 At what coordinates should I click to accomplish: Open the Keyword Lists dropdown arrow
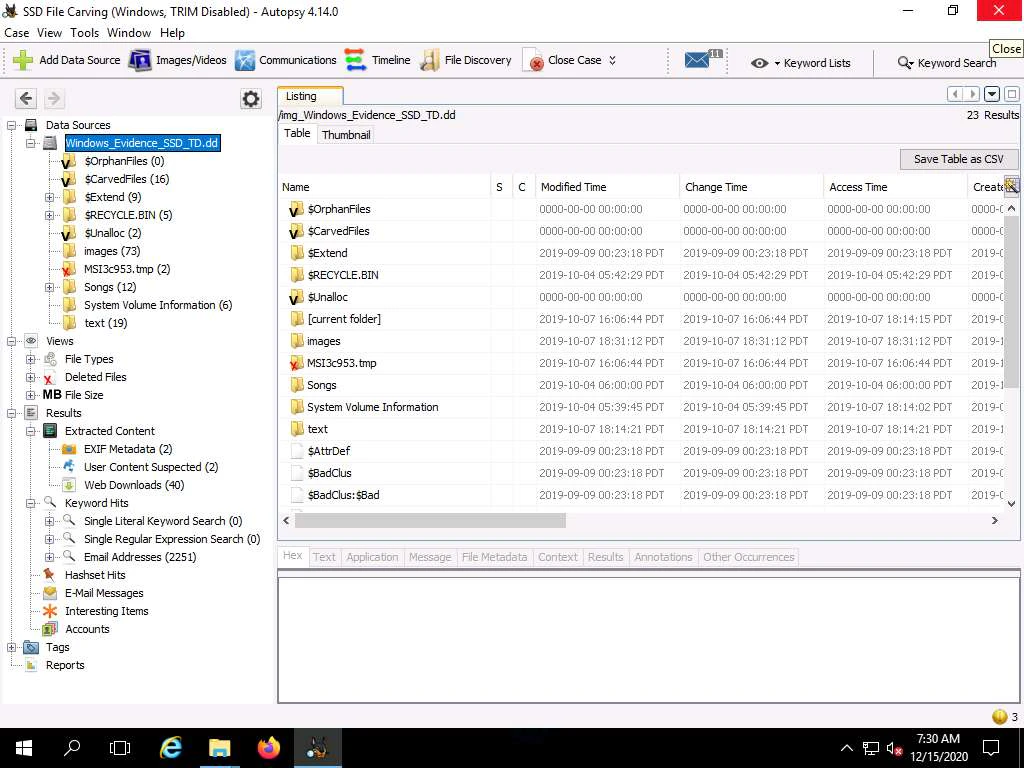(777, 63)
